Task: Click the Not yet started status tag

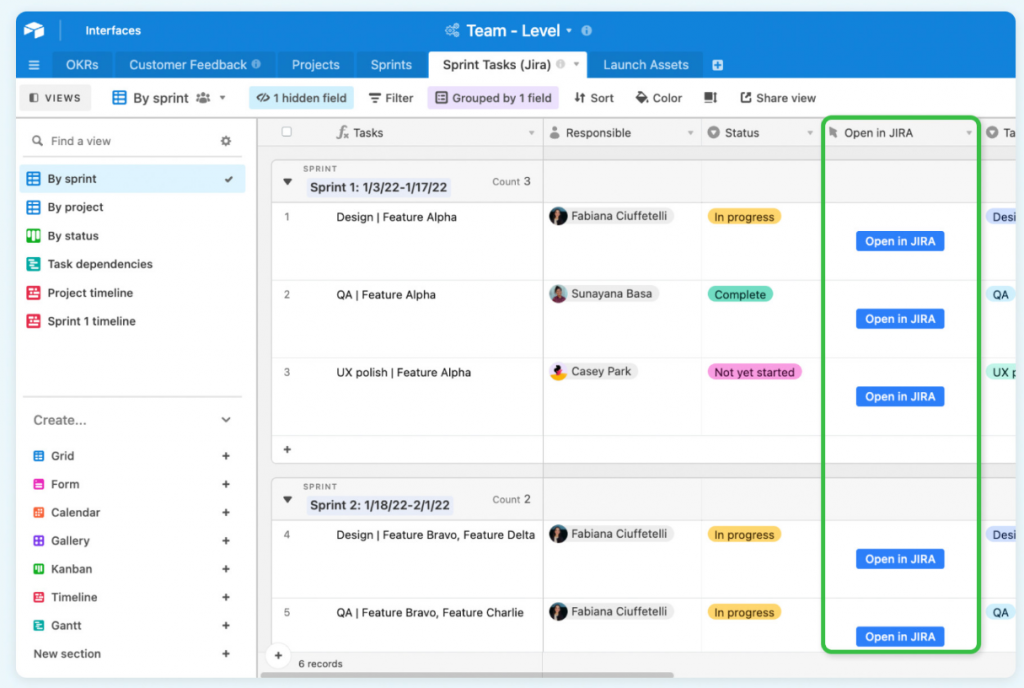Action: point(754,372)
